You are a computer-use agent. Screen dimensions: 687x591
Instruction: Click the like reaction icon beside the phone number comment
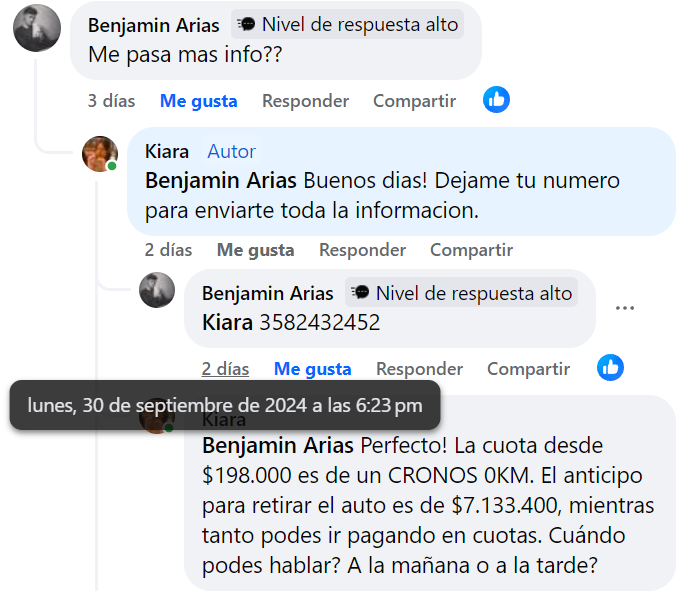[x=610, y=367]
